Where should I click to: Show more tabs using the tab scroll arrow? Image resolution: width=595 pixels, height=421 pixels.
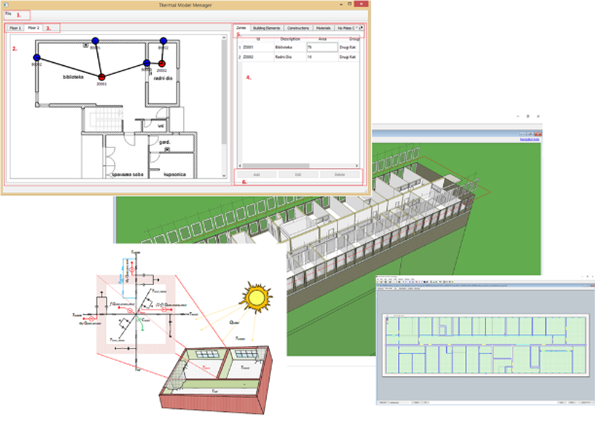362,28
